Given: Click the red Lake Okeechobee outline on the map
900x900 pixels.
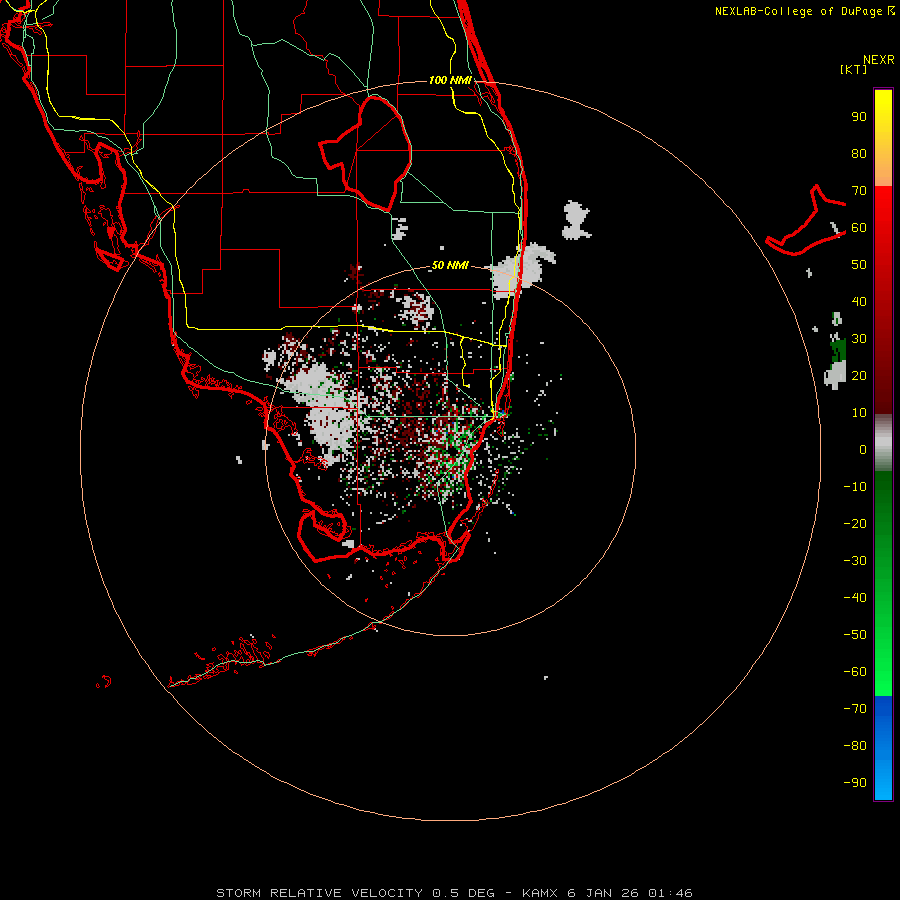Looking at the screenshot, I should tap(366, 154).
